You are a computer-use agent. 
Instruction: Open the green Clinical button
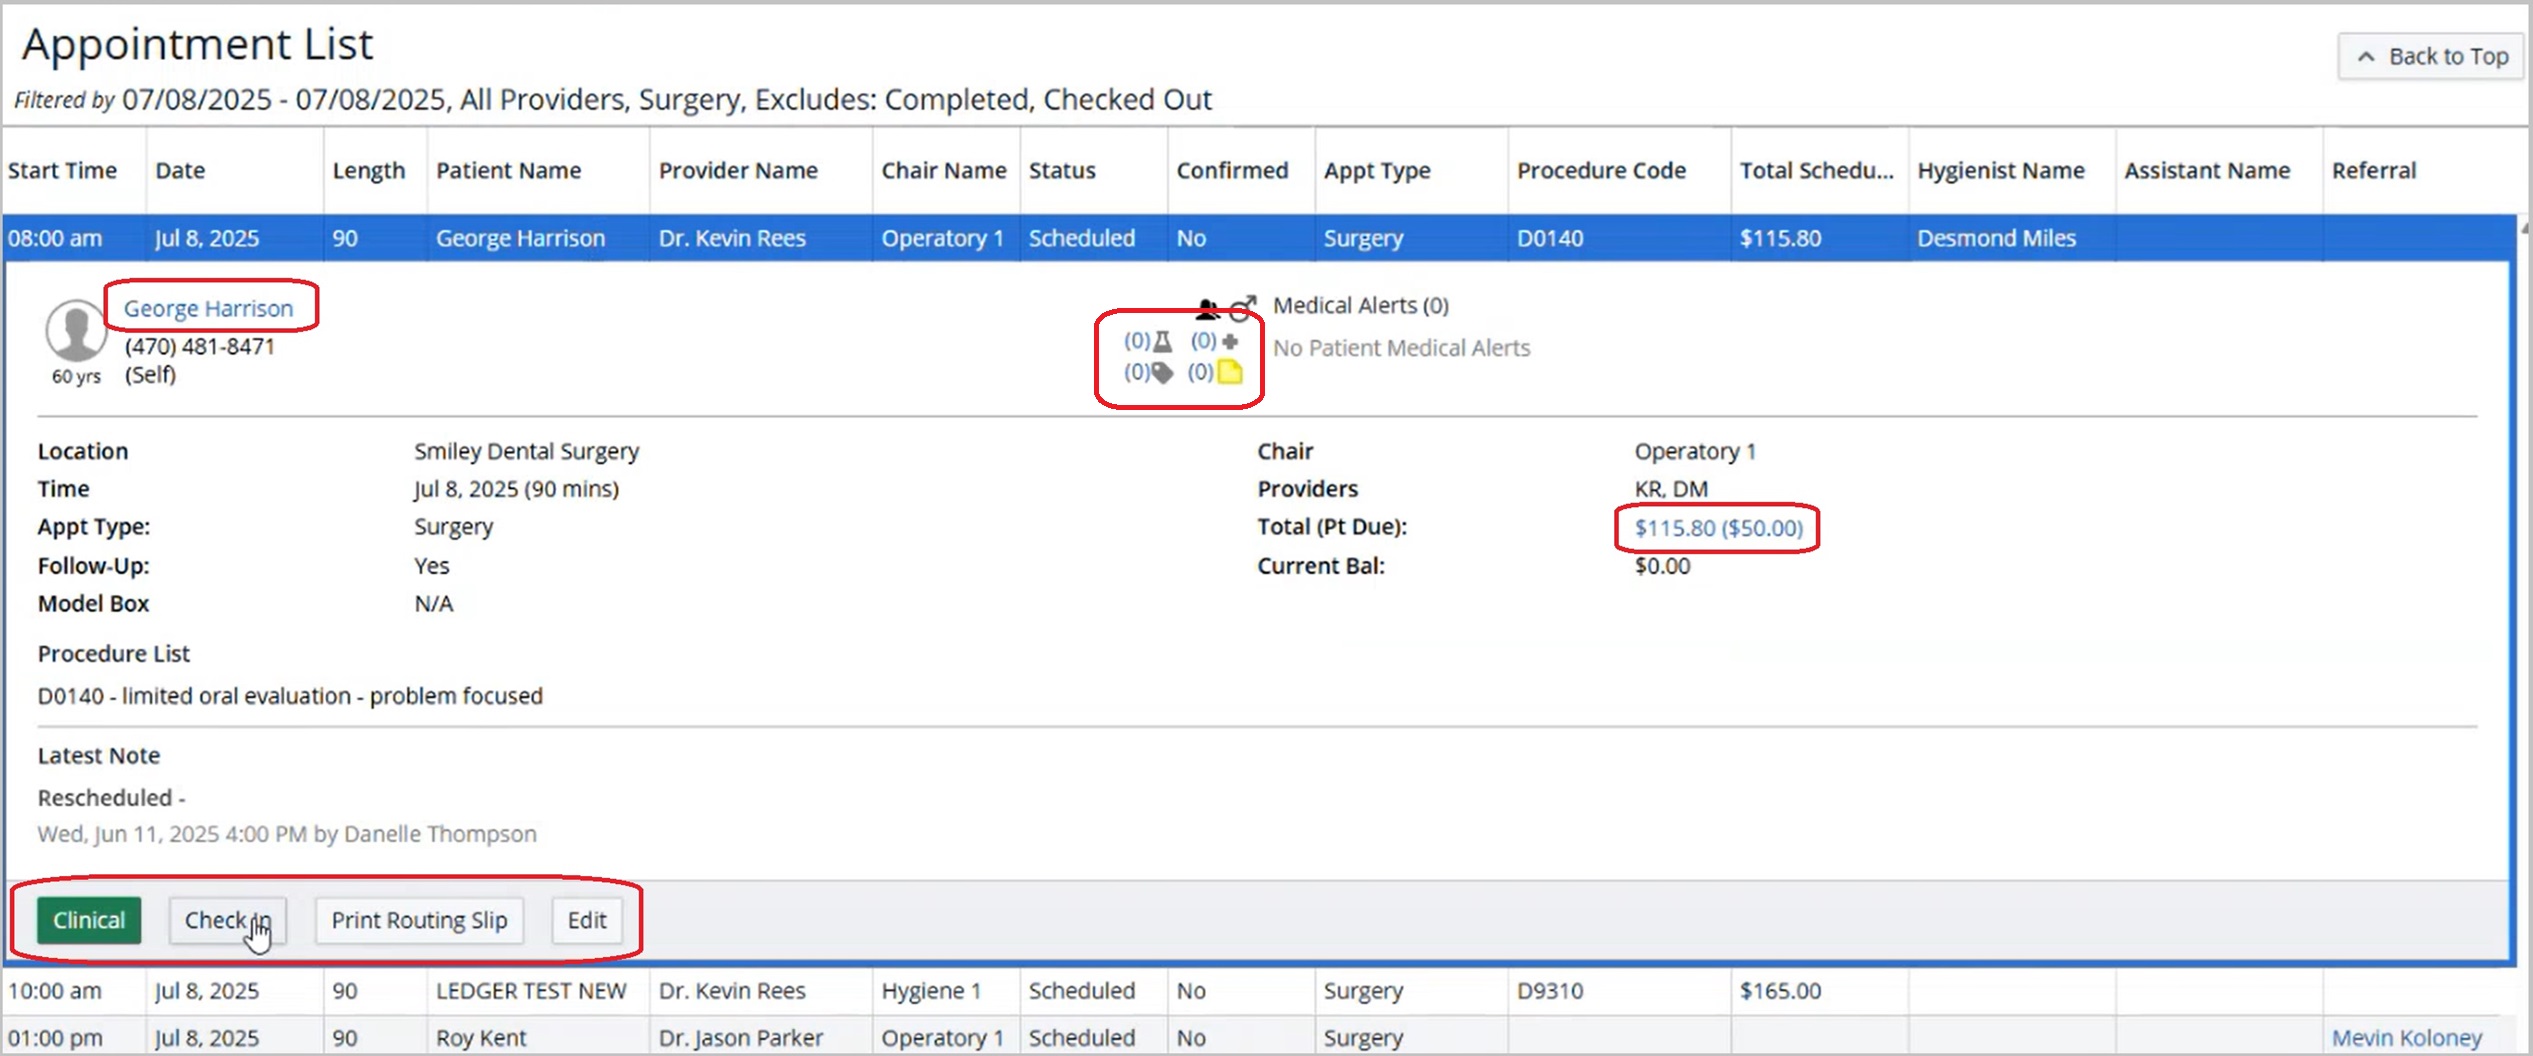click(89, 920)
